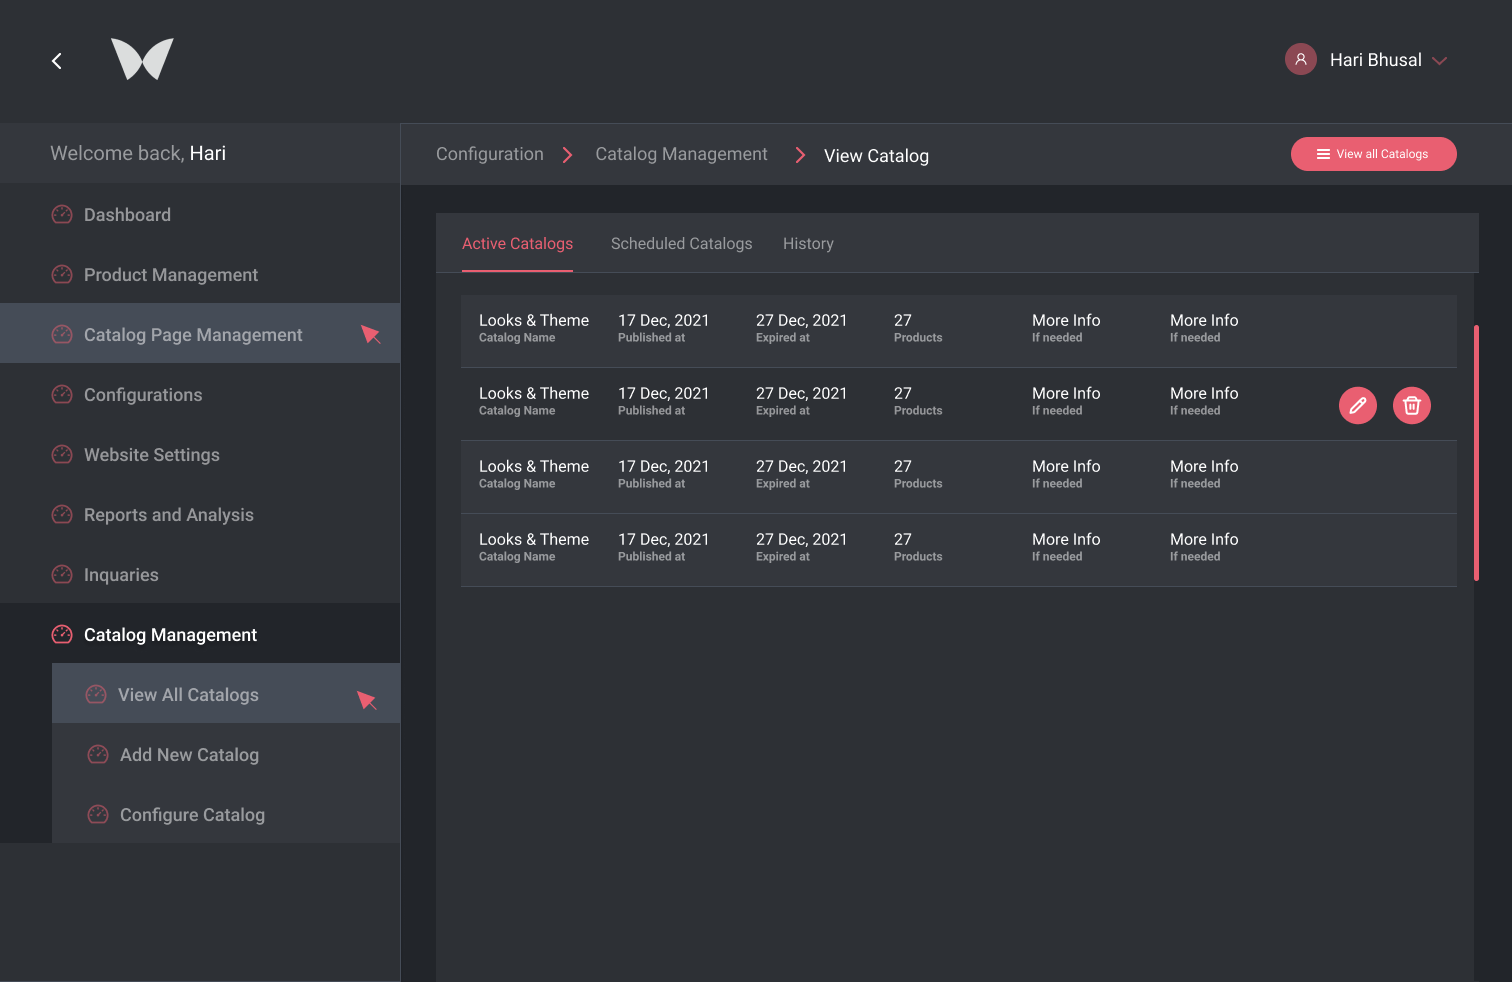Click the butterfly logo icon
Image resolution: width=1512 pixels, height=982 pixels.
coord(142,59)
